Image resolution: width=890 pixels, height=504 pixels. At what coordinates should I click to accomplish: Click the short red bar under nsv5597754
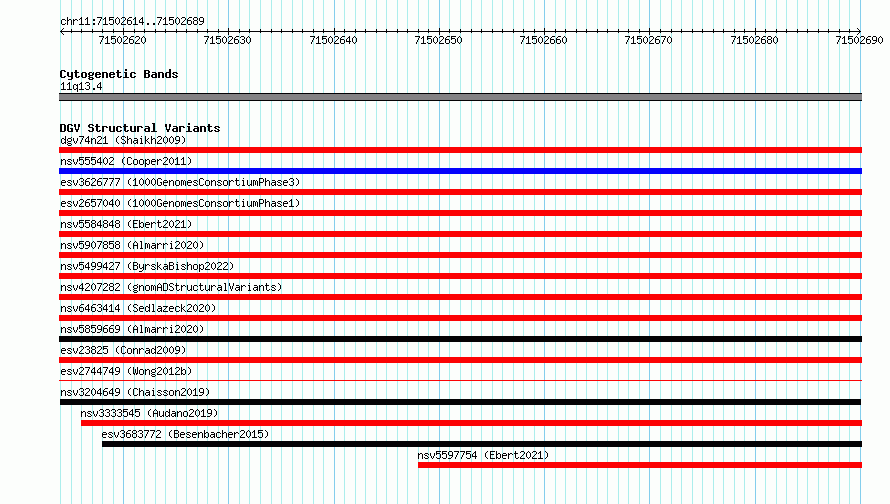click(640, 465)
